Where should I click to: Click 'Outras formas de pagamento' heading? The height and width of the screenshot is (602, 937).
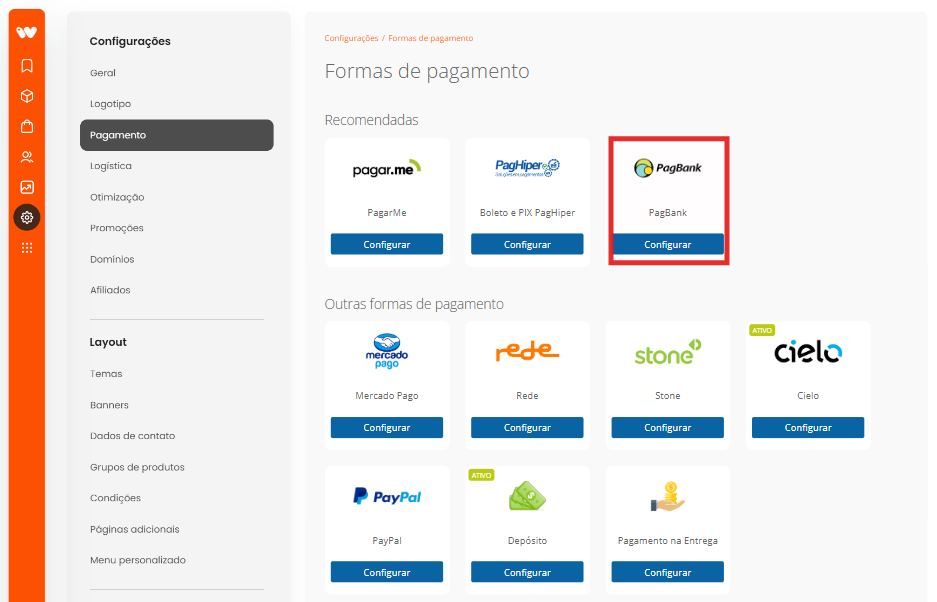coord(414,304)
